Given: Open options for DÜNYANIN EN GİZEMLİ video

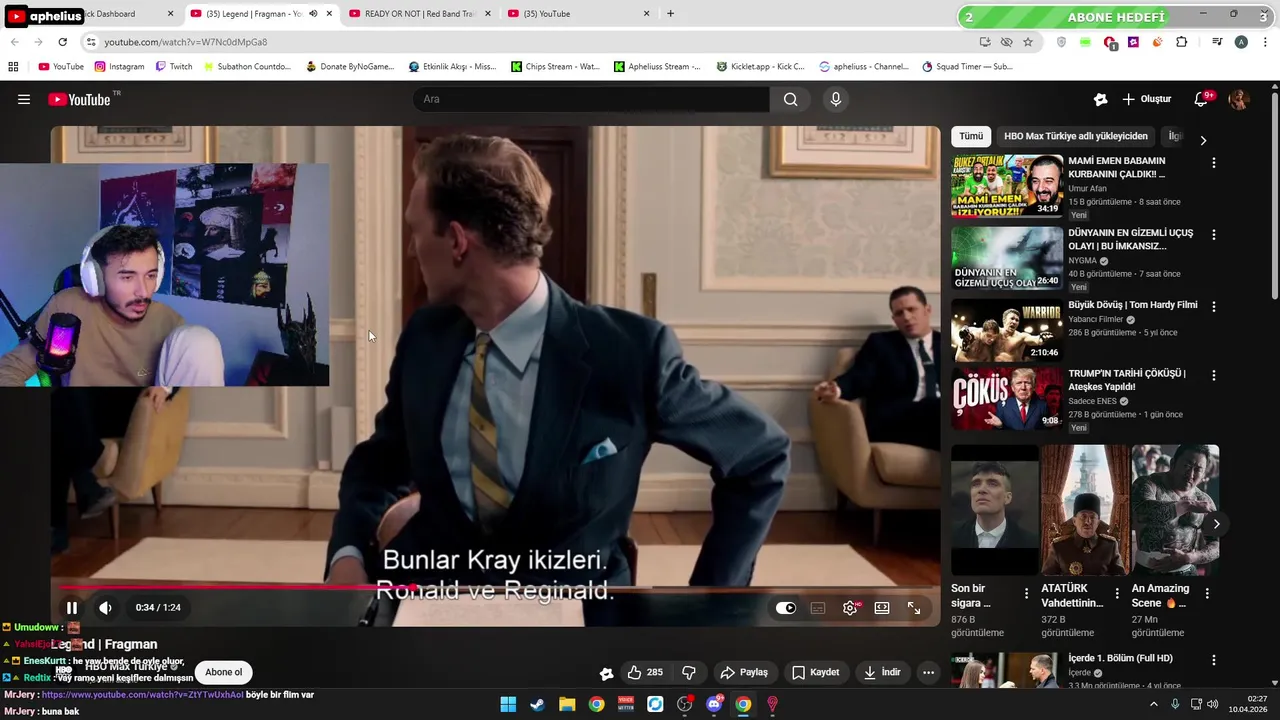Looking at the screenshot, I should pyautogui.click(x=1214, y=235).
